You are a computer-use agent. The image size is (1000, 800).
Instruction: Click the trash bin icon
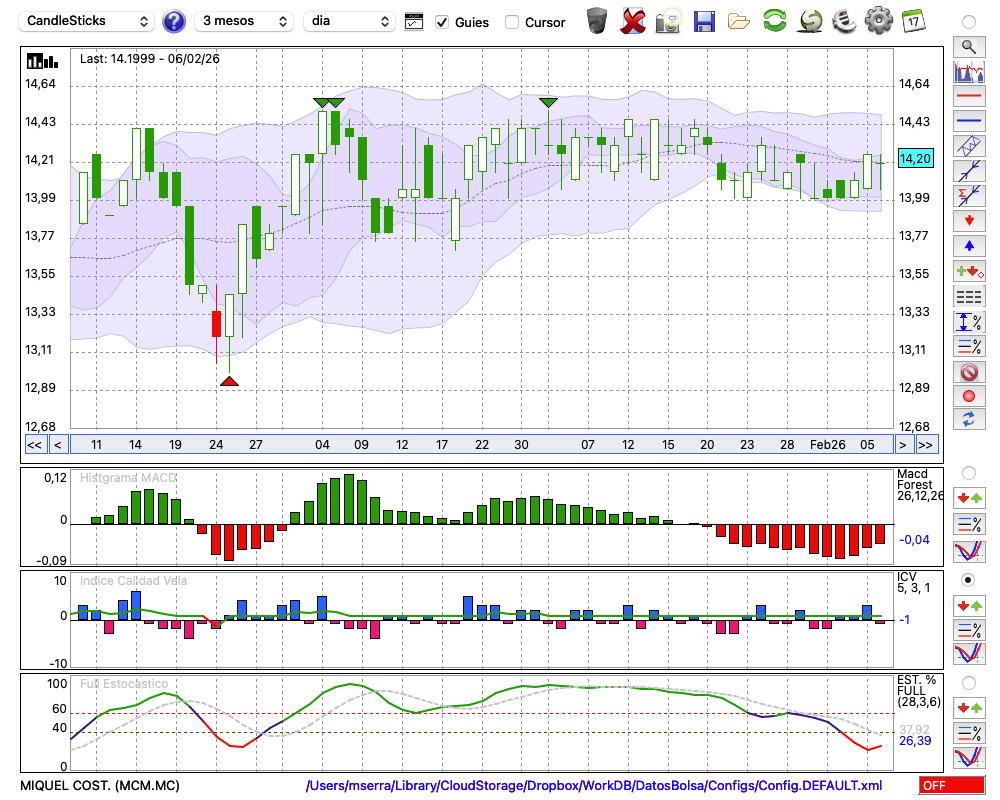pos(597,21)
